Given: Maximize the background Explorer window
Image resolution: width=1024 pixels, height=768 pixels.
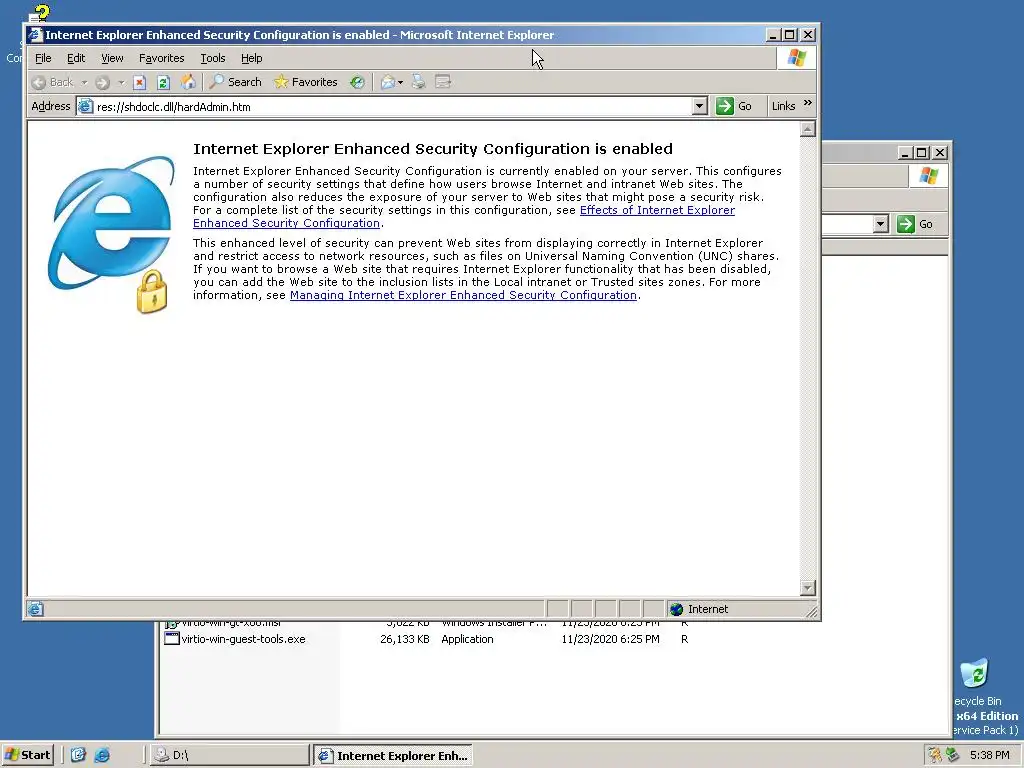Looking at the screenshot, I should click(921, 153).
